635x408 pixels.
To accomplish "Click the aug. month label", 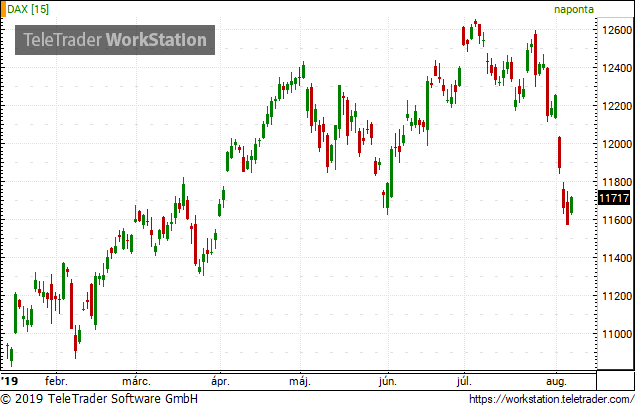I will [x=556, y=381].
